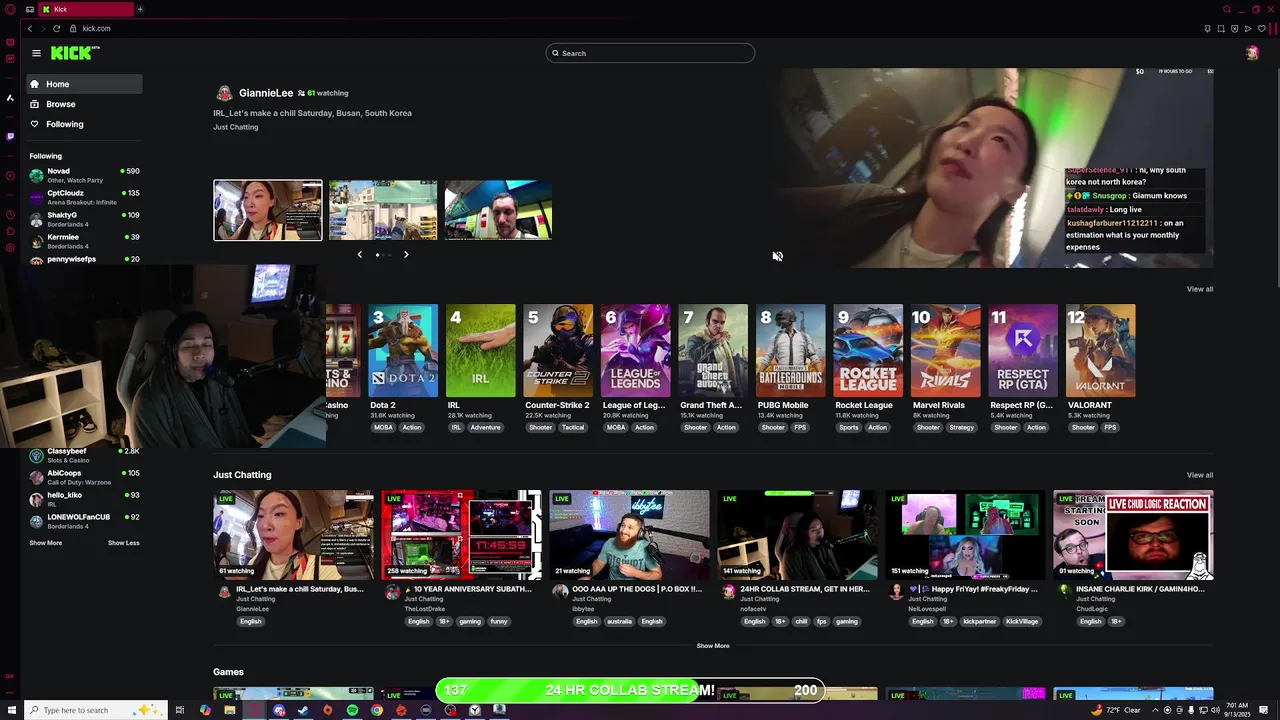This screenshot has height=720, width=1280.
Task: Click Tactical tag under Counter-Strike 2
Action: point(573,428)
